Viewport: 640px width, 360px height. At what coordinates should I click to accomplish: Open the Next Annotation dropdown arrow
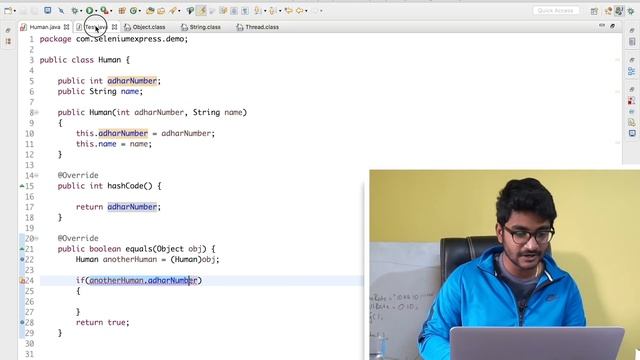click(x=265, y=11)
